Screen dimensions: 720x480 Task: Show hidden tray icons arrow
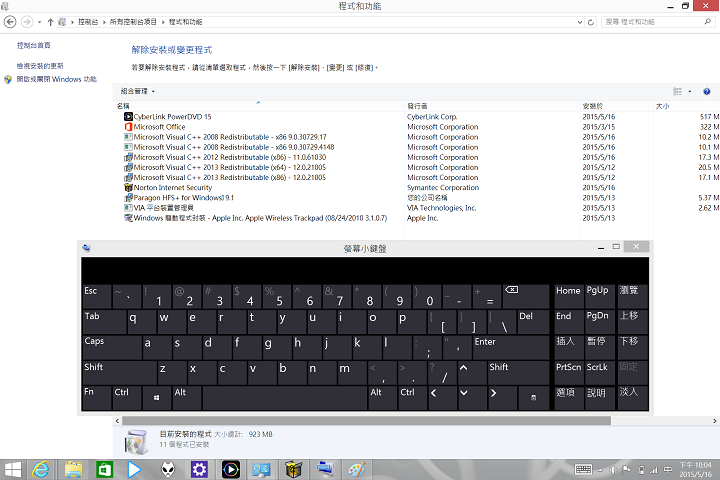click(x=600, y=470)
